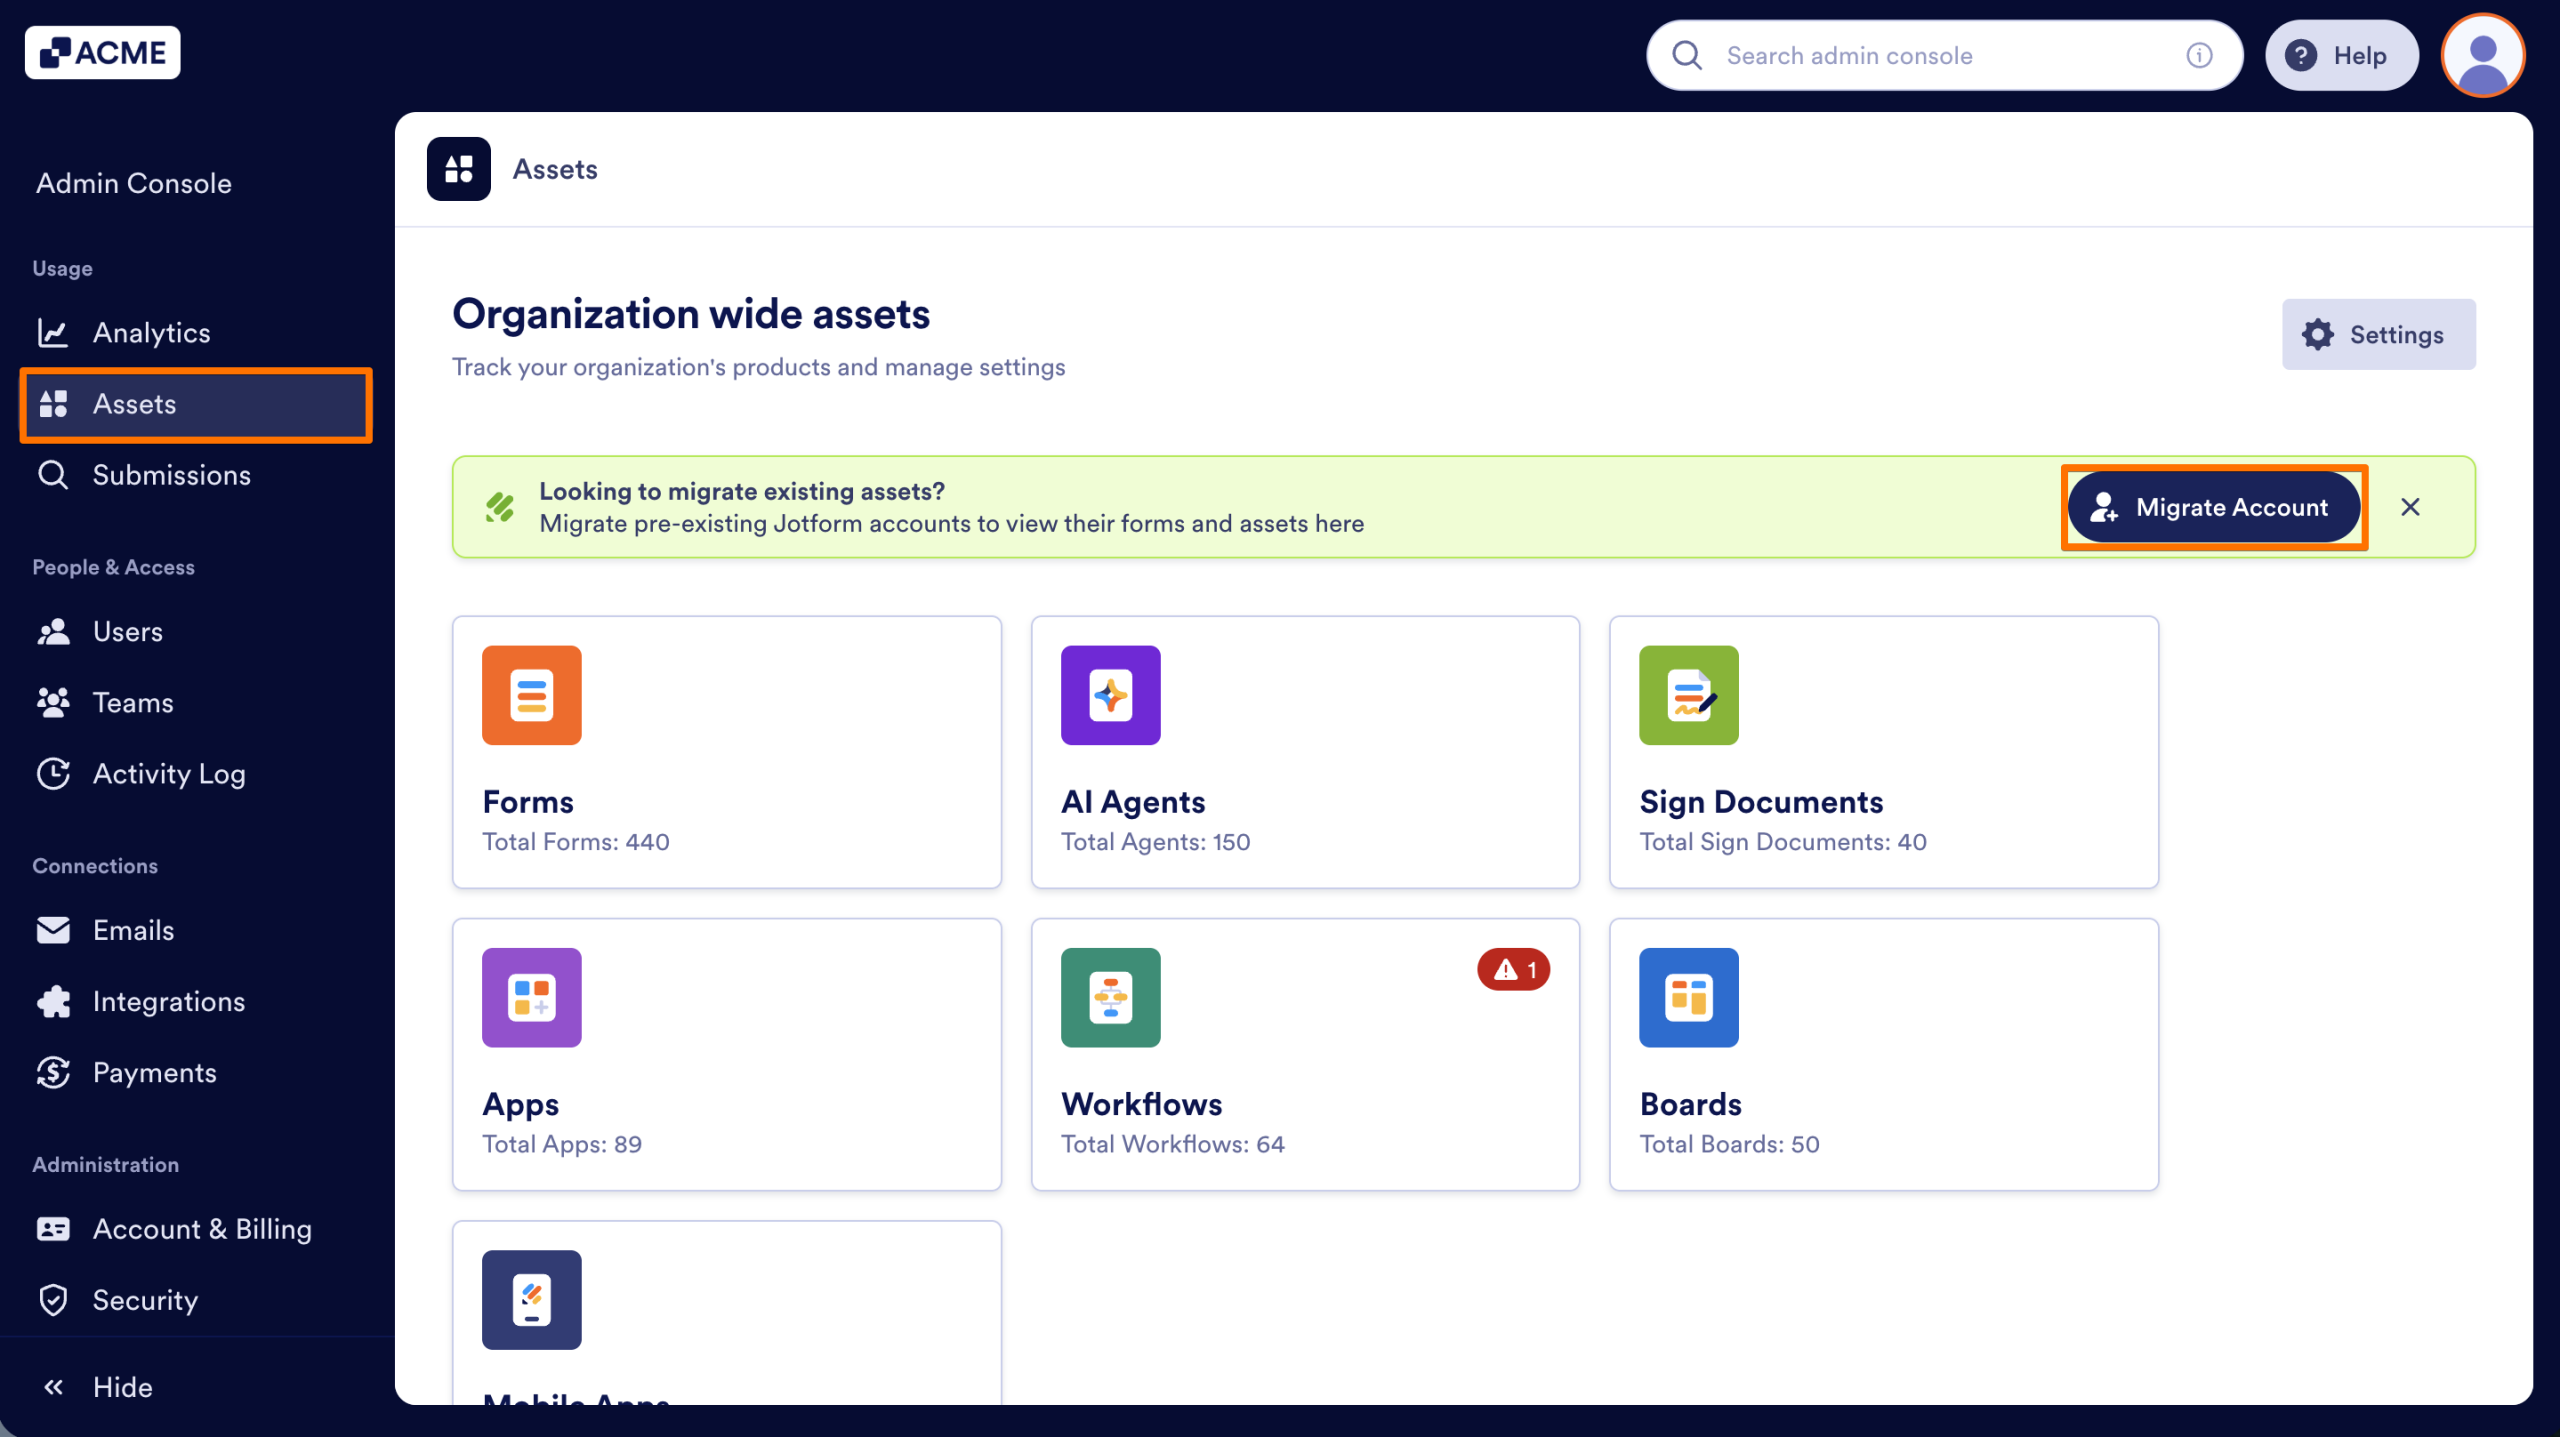Click the search magnifier icon

coord(1687,55)
